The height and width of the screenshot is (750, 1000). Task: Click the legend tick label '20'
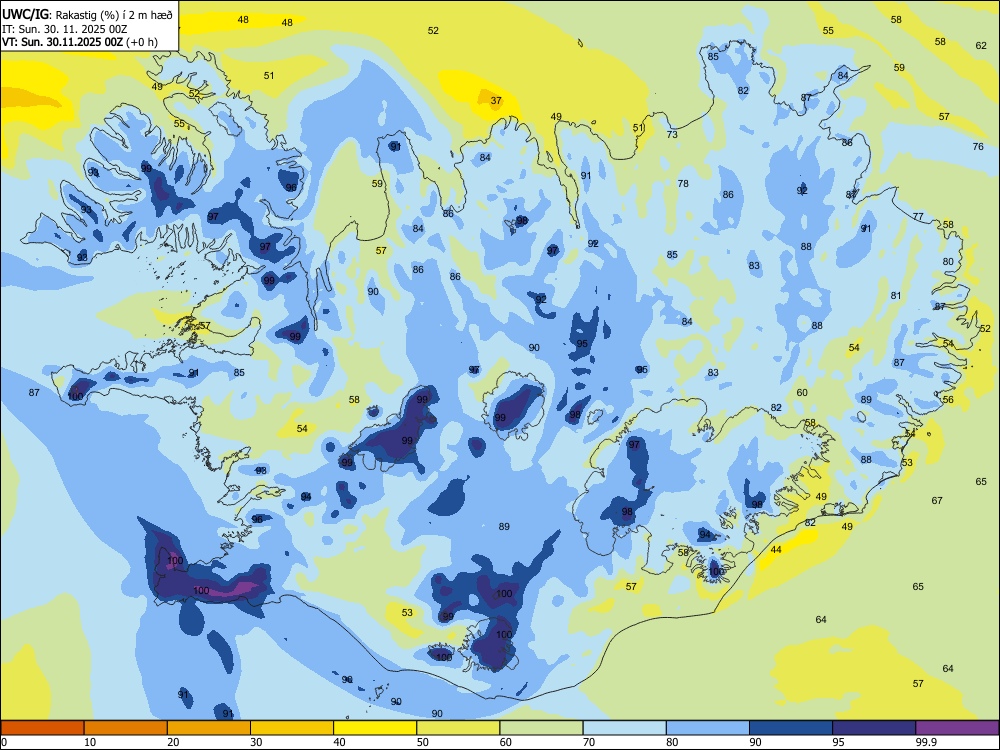click(x=173, y=742)
